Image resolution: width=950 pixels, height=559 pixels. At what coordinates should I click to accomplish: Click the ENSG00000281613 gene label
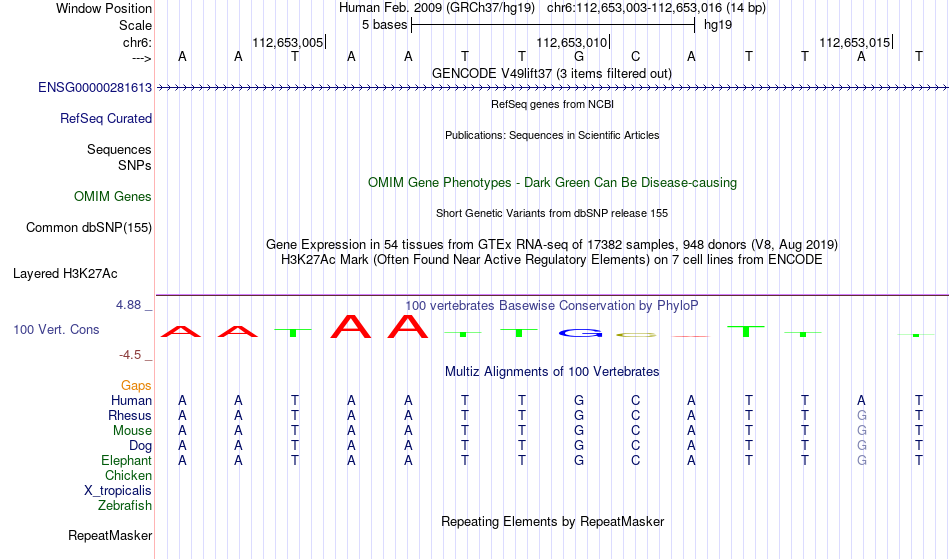click(x=95, y=88)
